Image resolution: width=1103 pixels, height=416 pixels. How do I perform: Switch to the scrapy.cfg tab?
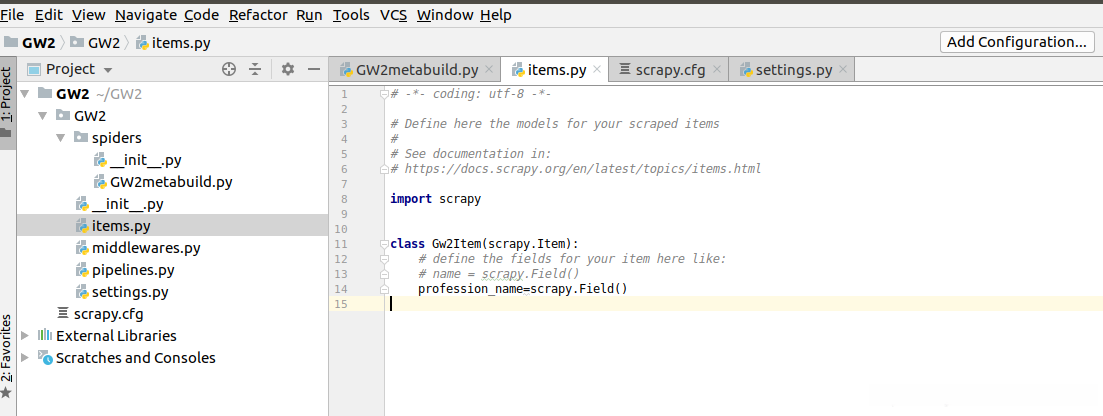click(668, 70)
